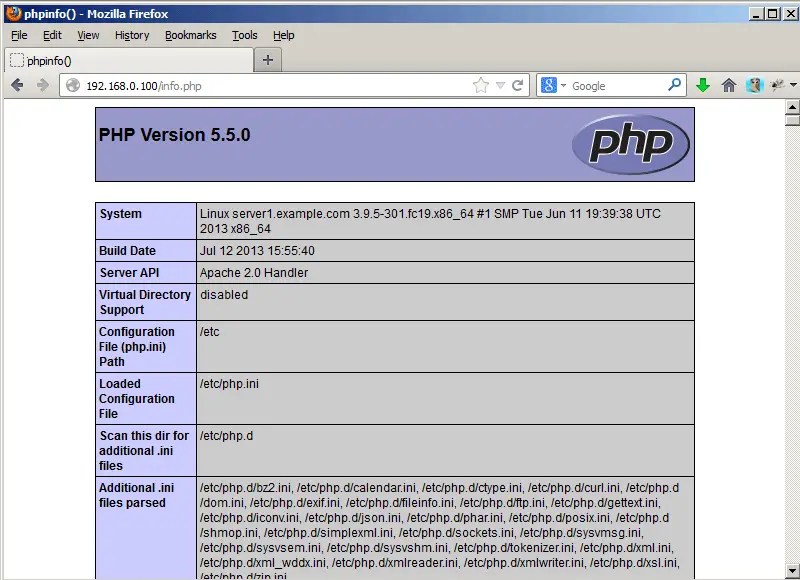Click the '/etc/php.ini' value

[229, 384]
